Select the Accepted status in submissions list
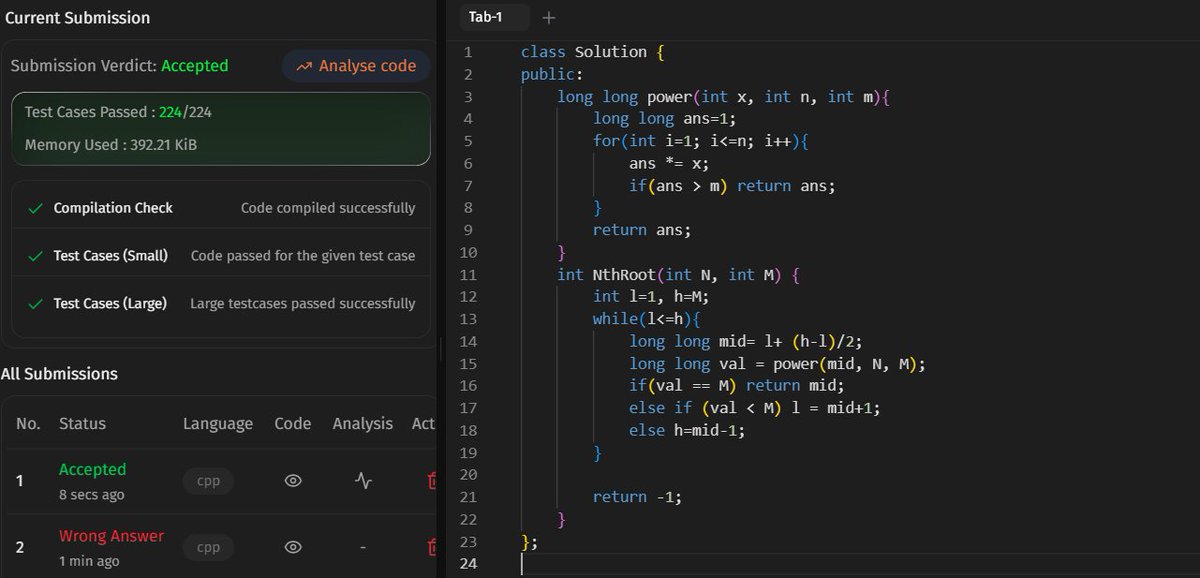 click(x=93, y=469)
